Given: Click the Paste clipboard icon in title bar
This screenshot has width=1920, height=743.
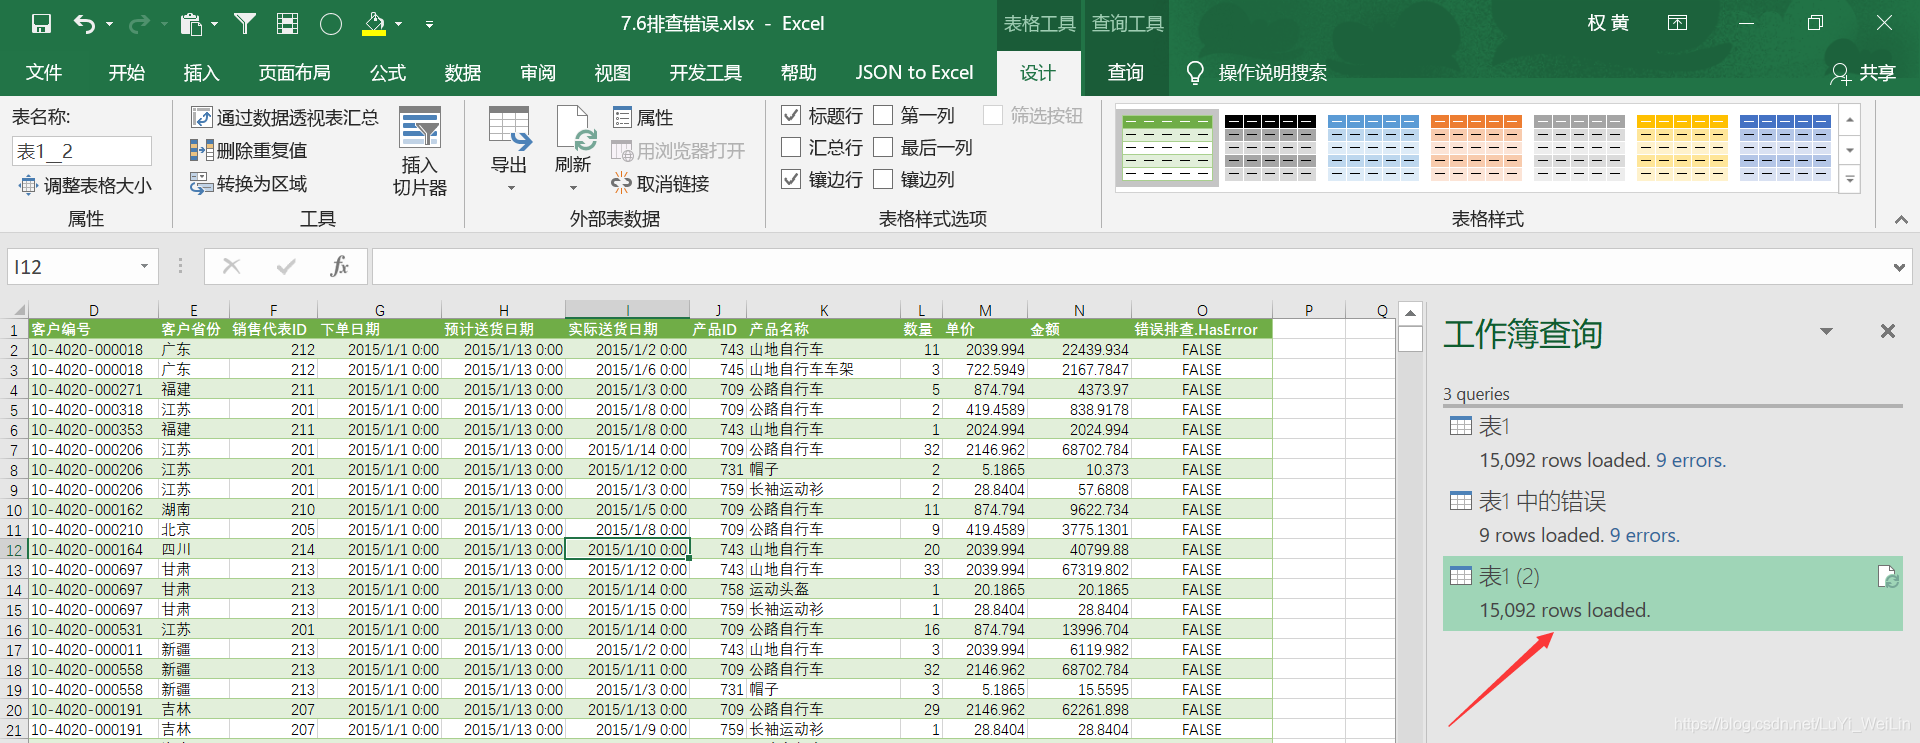Looking at the screenshot, I should coord(190,23).
